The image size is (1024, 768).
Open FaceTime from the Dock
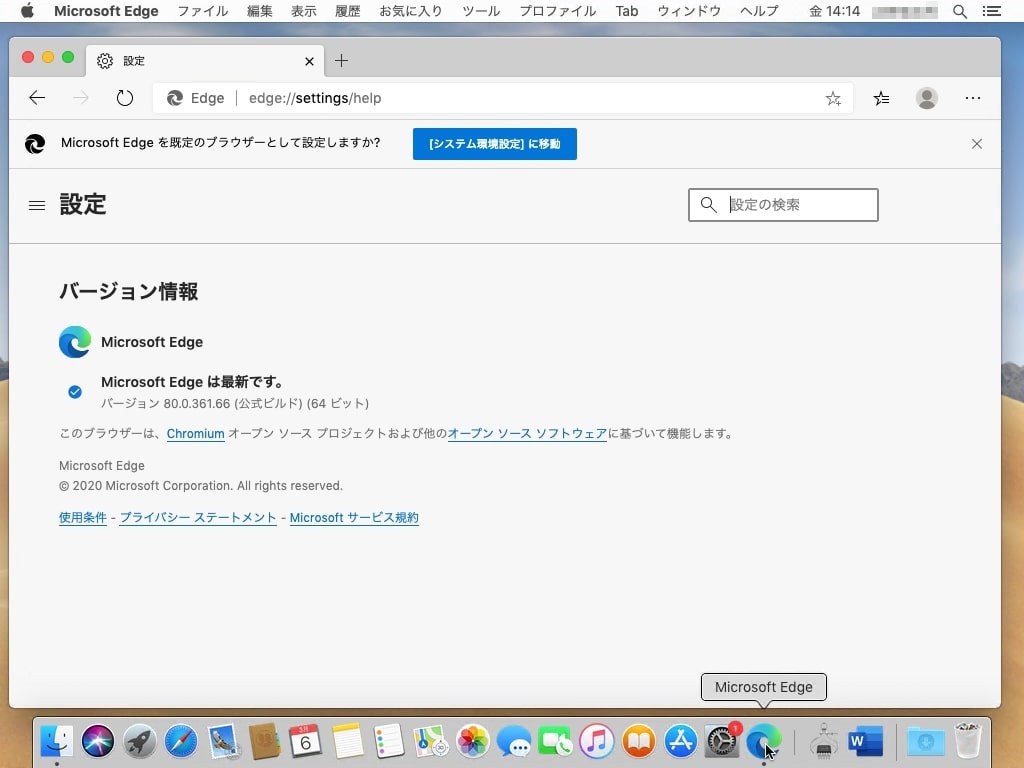point(555,741)
